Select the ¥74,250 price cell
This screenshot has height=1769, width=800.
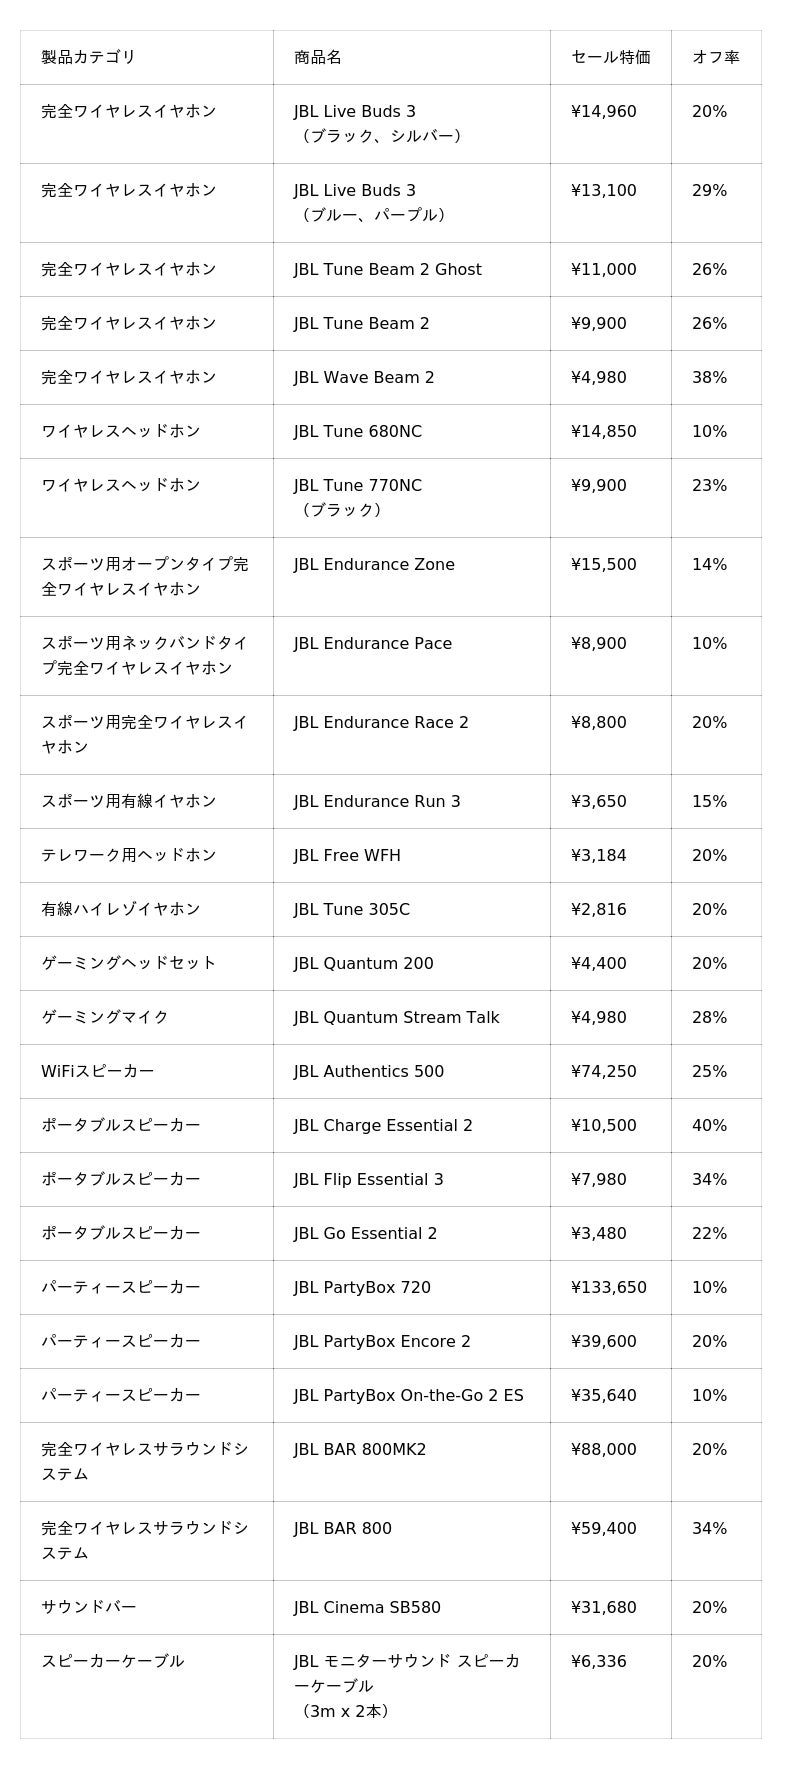pos(603,1072)
